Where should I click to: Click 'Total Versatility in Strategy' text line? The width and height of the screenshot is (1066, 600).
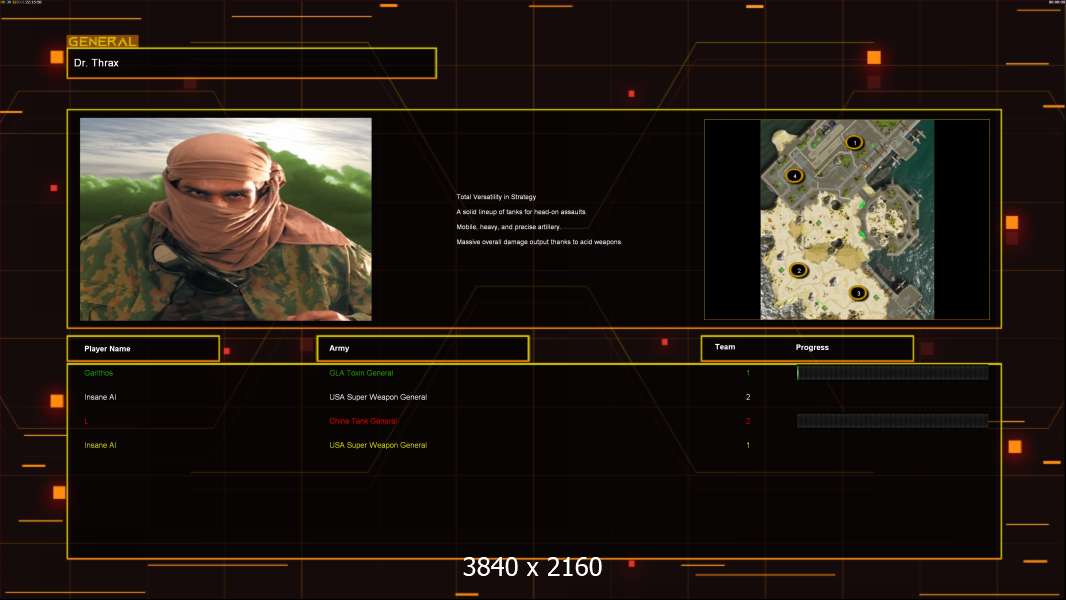tap(496, 197)
